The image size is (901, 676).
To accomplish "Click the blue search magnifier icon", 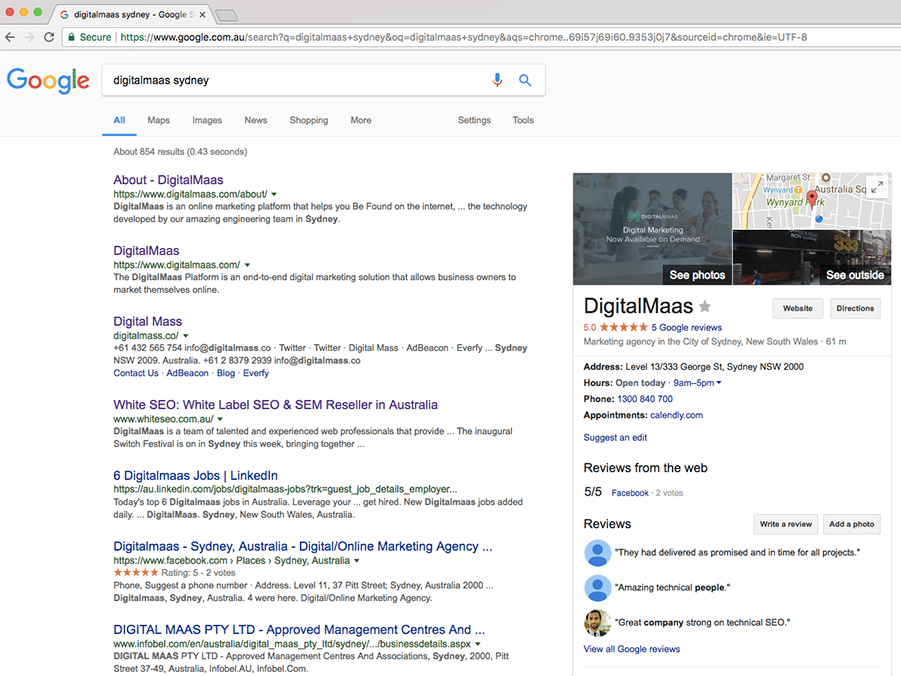I will pyautogui.click(x=525, y=80).
